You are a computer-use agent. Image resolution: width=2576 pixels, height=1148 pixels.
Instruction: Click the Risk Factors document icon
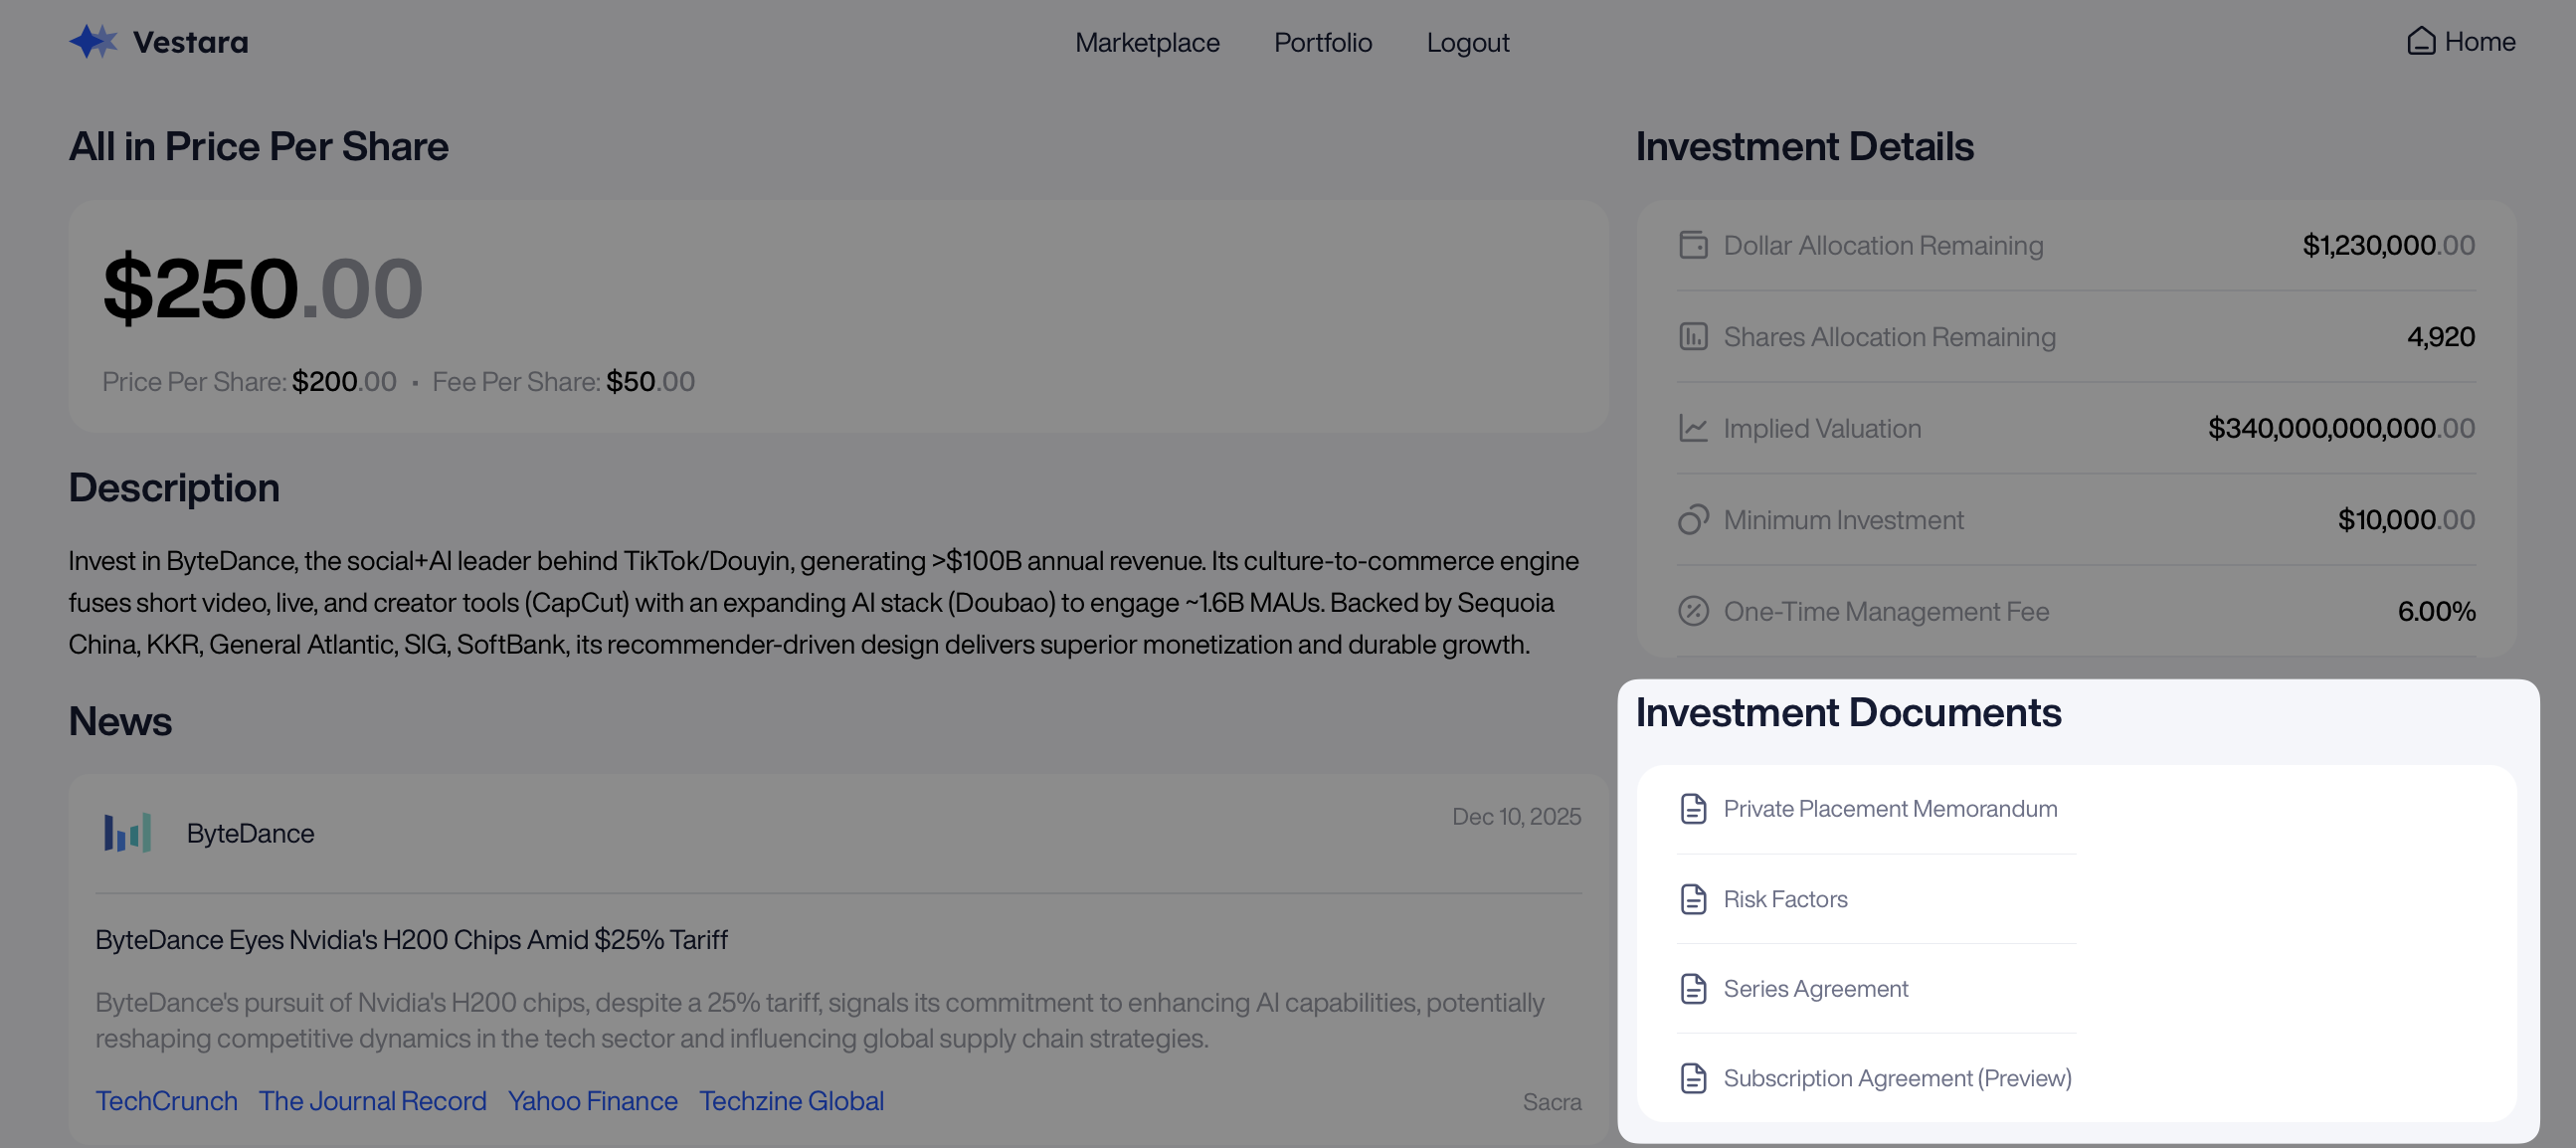pos(1692,899)
